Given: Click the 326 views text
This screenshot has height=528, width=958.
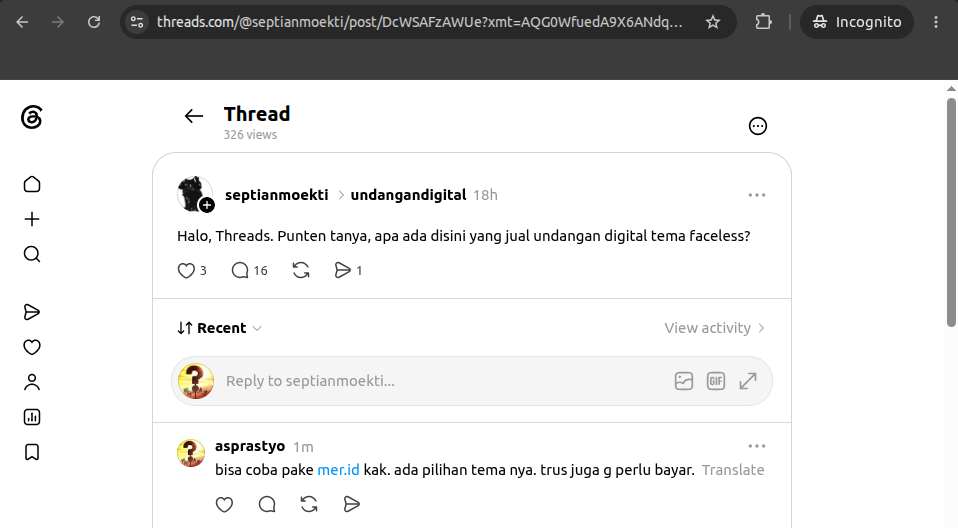Looking at the screenshot, I should point(250,134).
